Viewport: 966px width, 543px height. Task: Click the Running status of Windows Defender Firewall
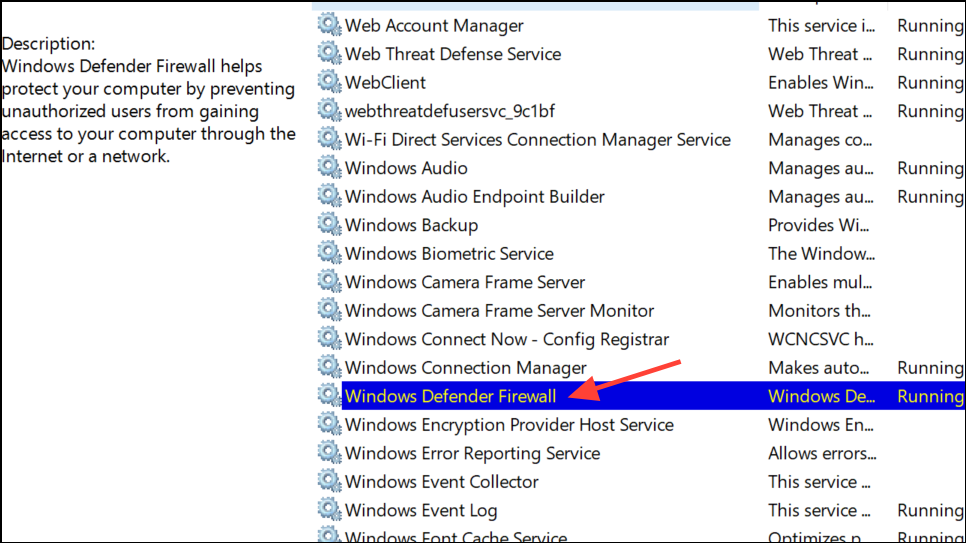click(930, 396)
